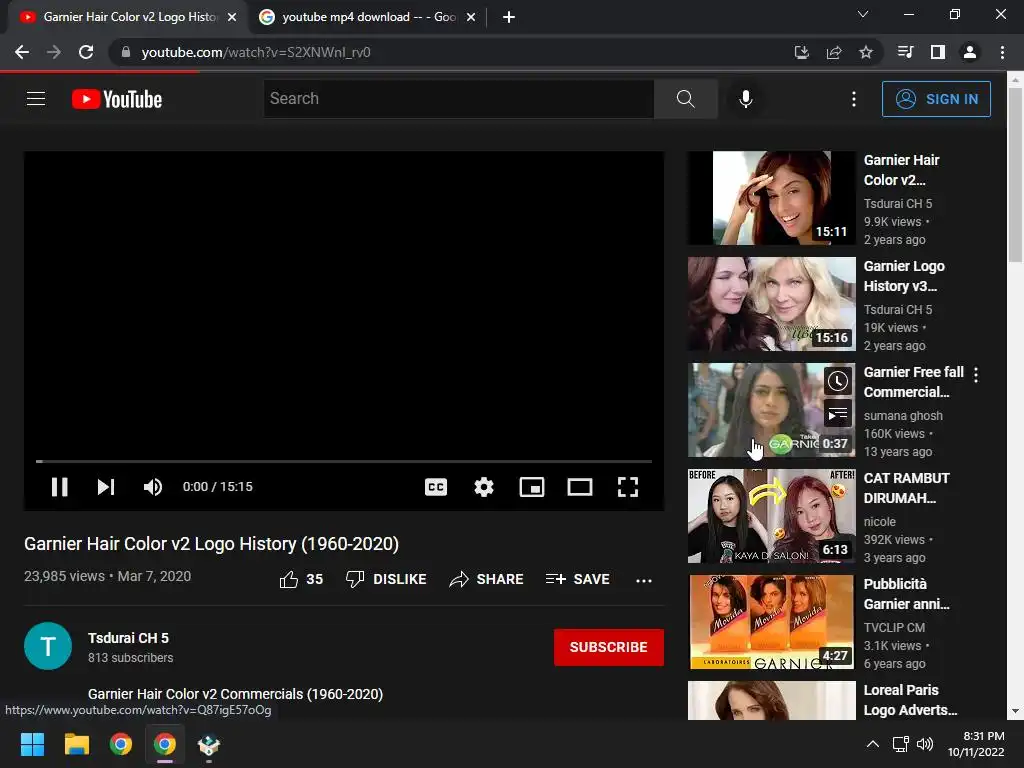Close the Garnier Hair Color v2 tab
Viewport: 1024px width, 768px height.
click(x=232, y=17)
